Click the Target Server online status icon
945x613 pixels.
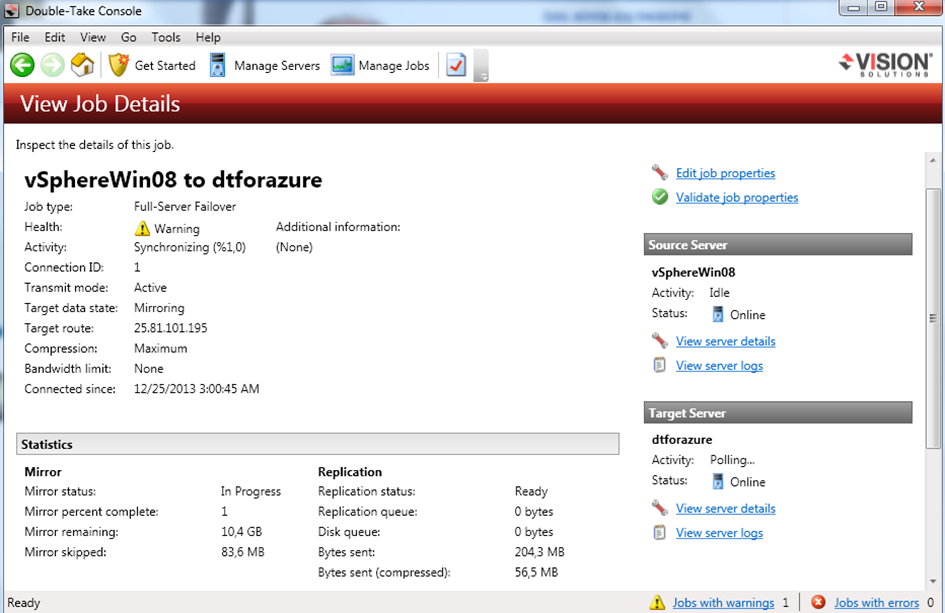(718, 481)
